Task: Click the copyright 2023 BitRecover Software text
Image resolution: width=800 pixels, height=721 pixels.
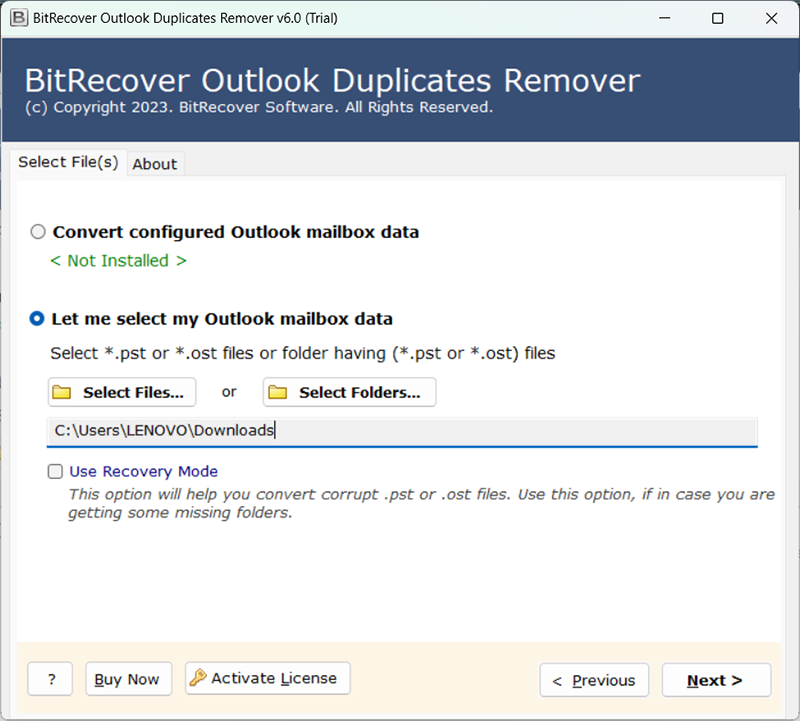Action: coord(259,107)
